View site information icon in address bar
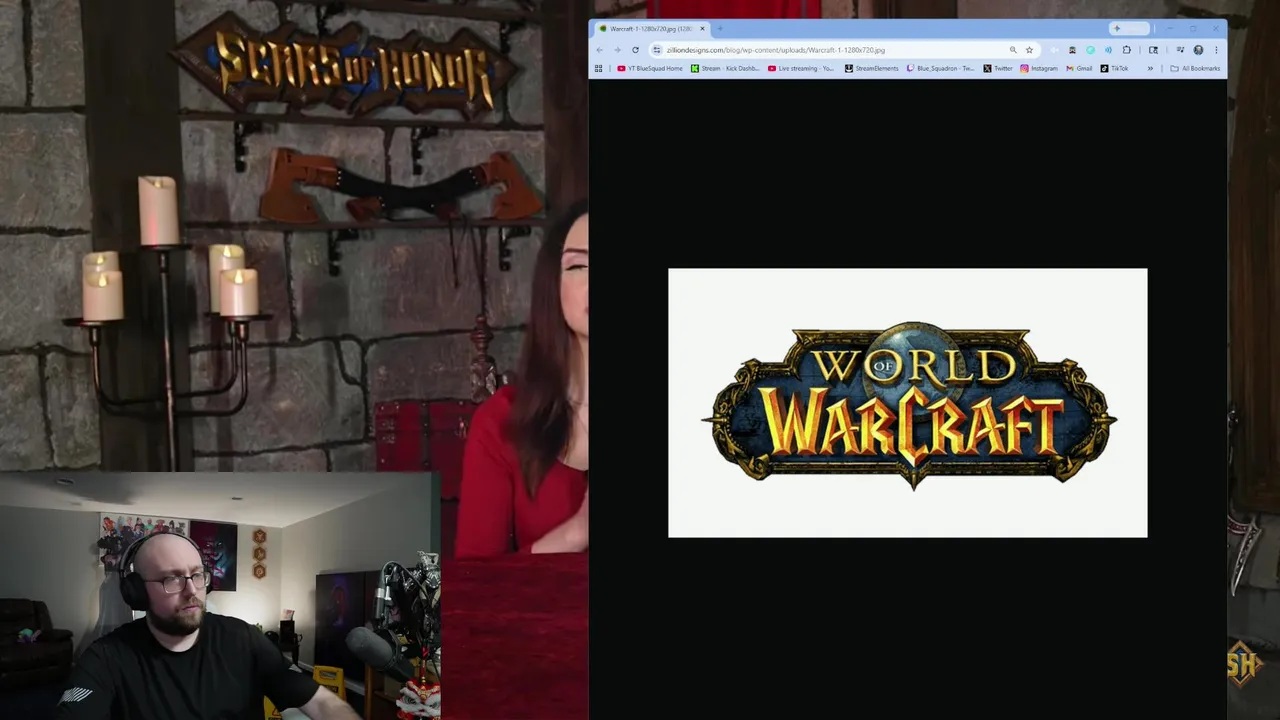The image size is (1280, 720). coord(656,50)
